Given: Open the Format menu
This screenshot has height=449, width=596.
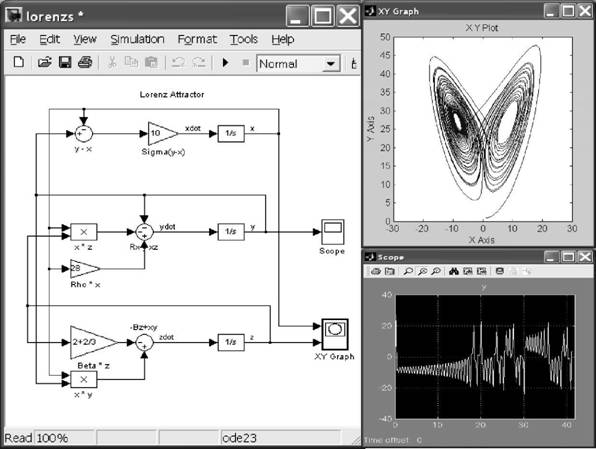Looking at the screenshot, I should pos(197,40).
